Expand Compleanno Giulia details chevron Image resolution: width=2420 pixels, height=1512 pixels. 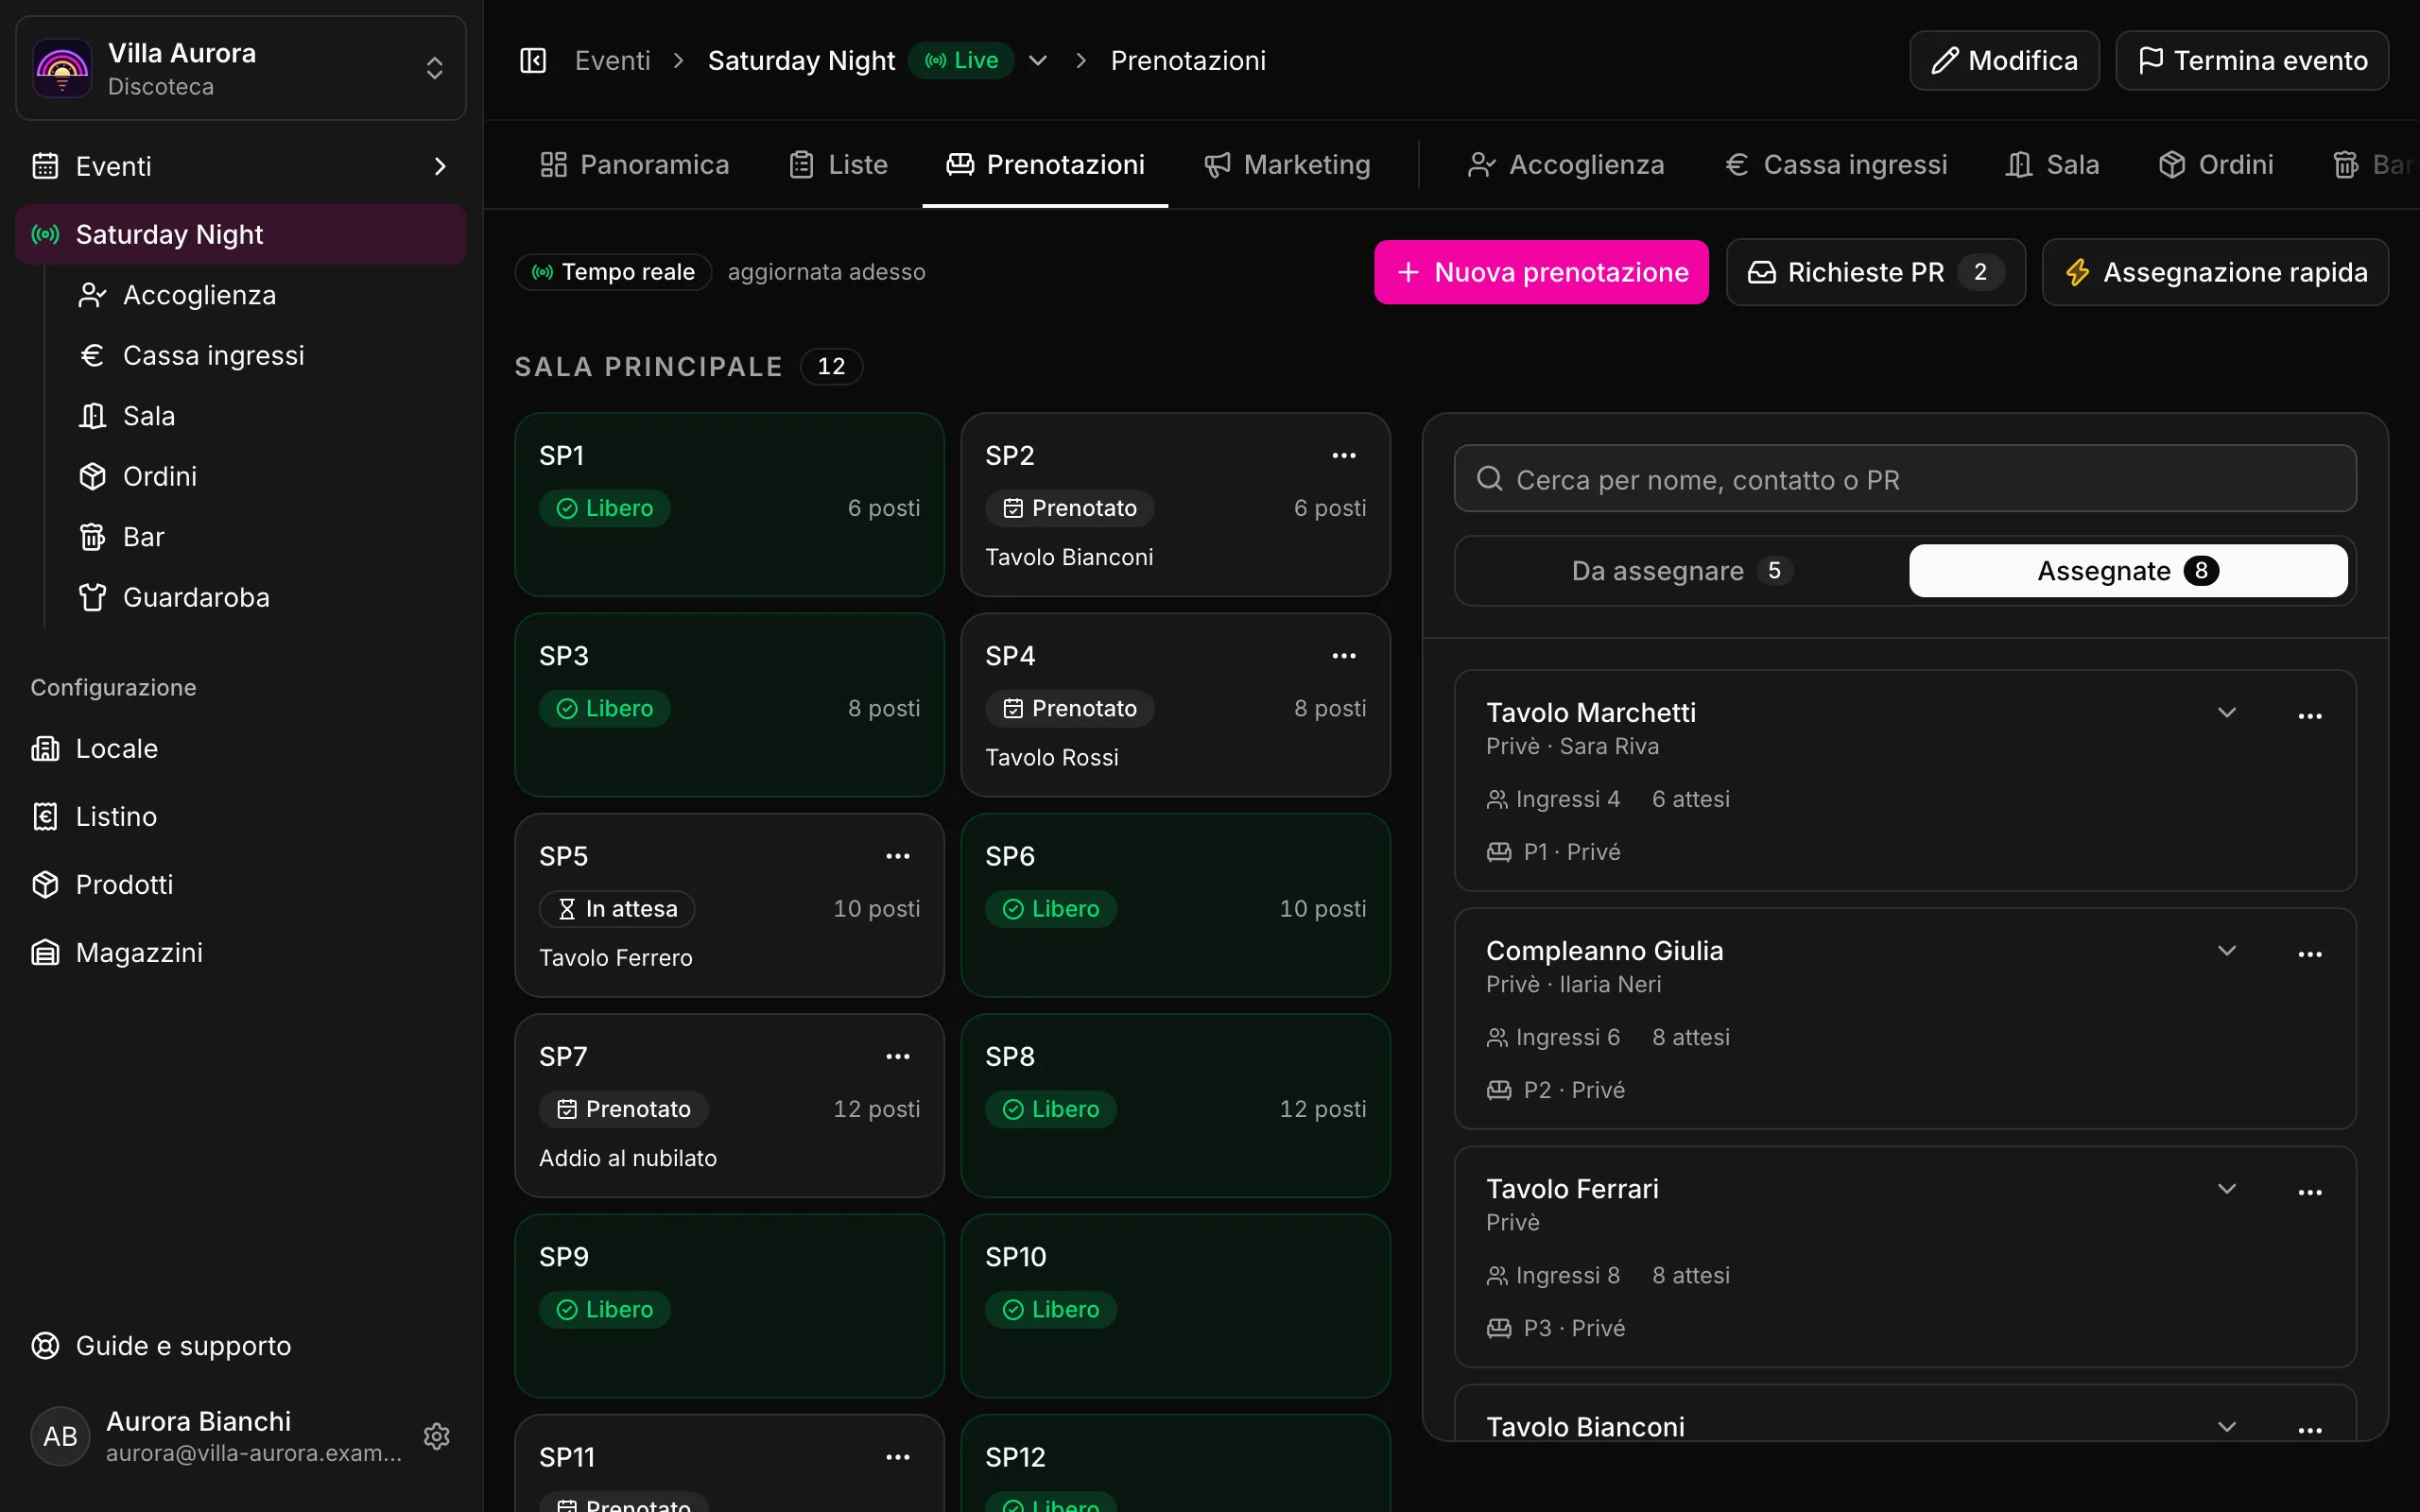[2226, 950]
